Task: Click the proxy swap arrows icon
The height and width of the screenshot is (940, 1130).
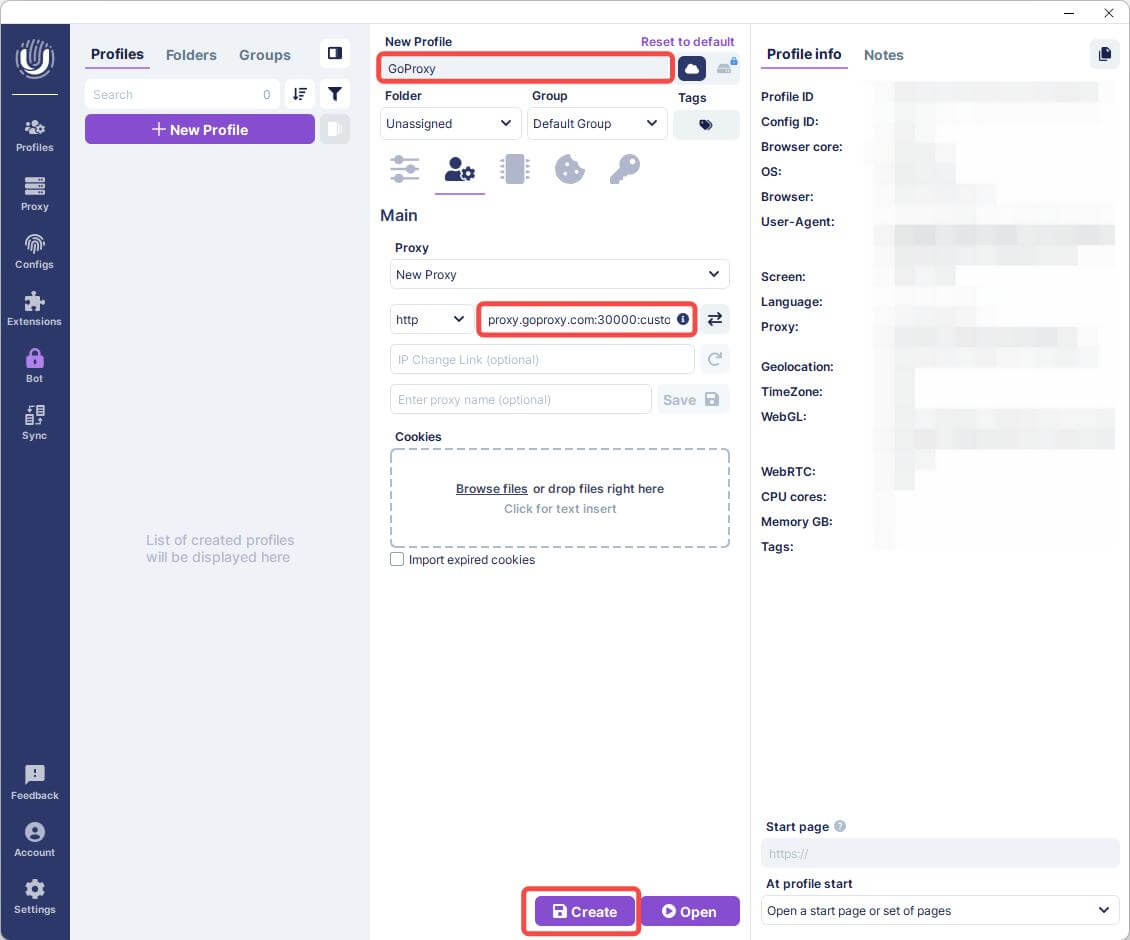Action: [714, 318]
